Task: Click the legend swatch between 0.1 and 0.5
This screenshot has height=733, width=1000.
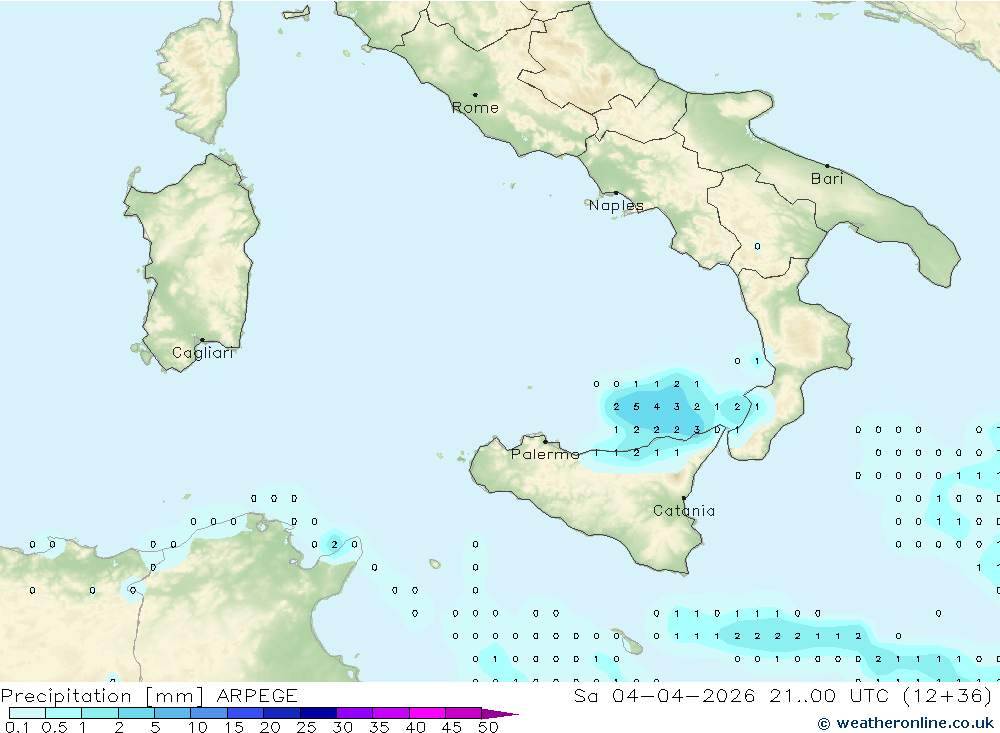Action: (27, 713)
